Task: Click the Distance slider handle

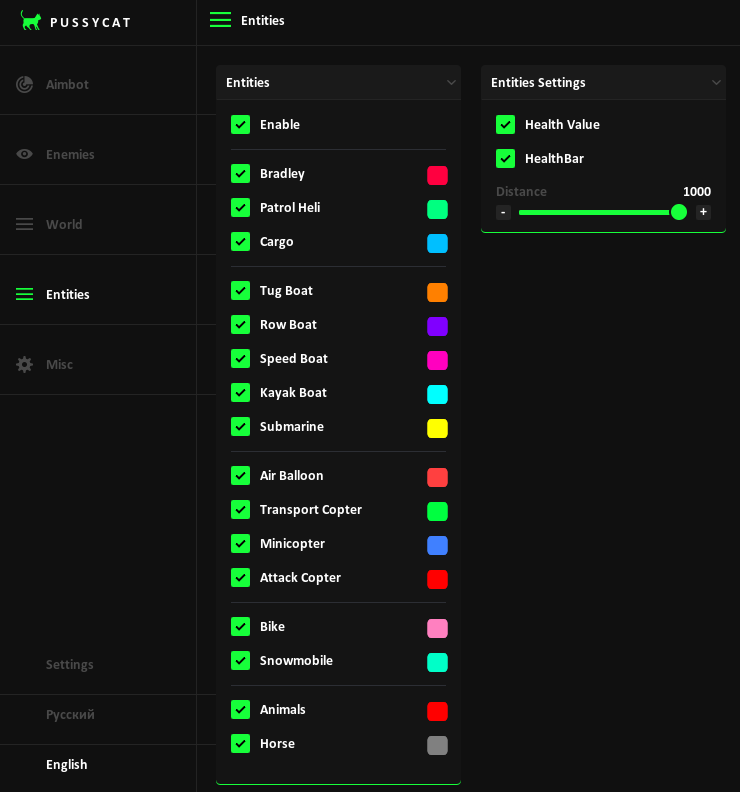Action: (x=679, y=212)
